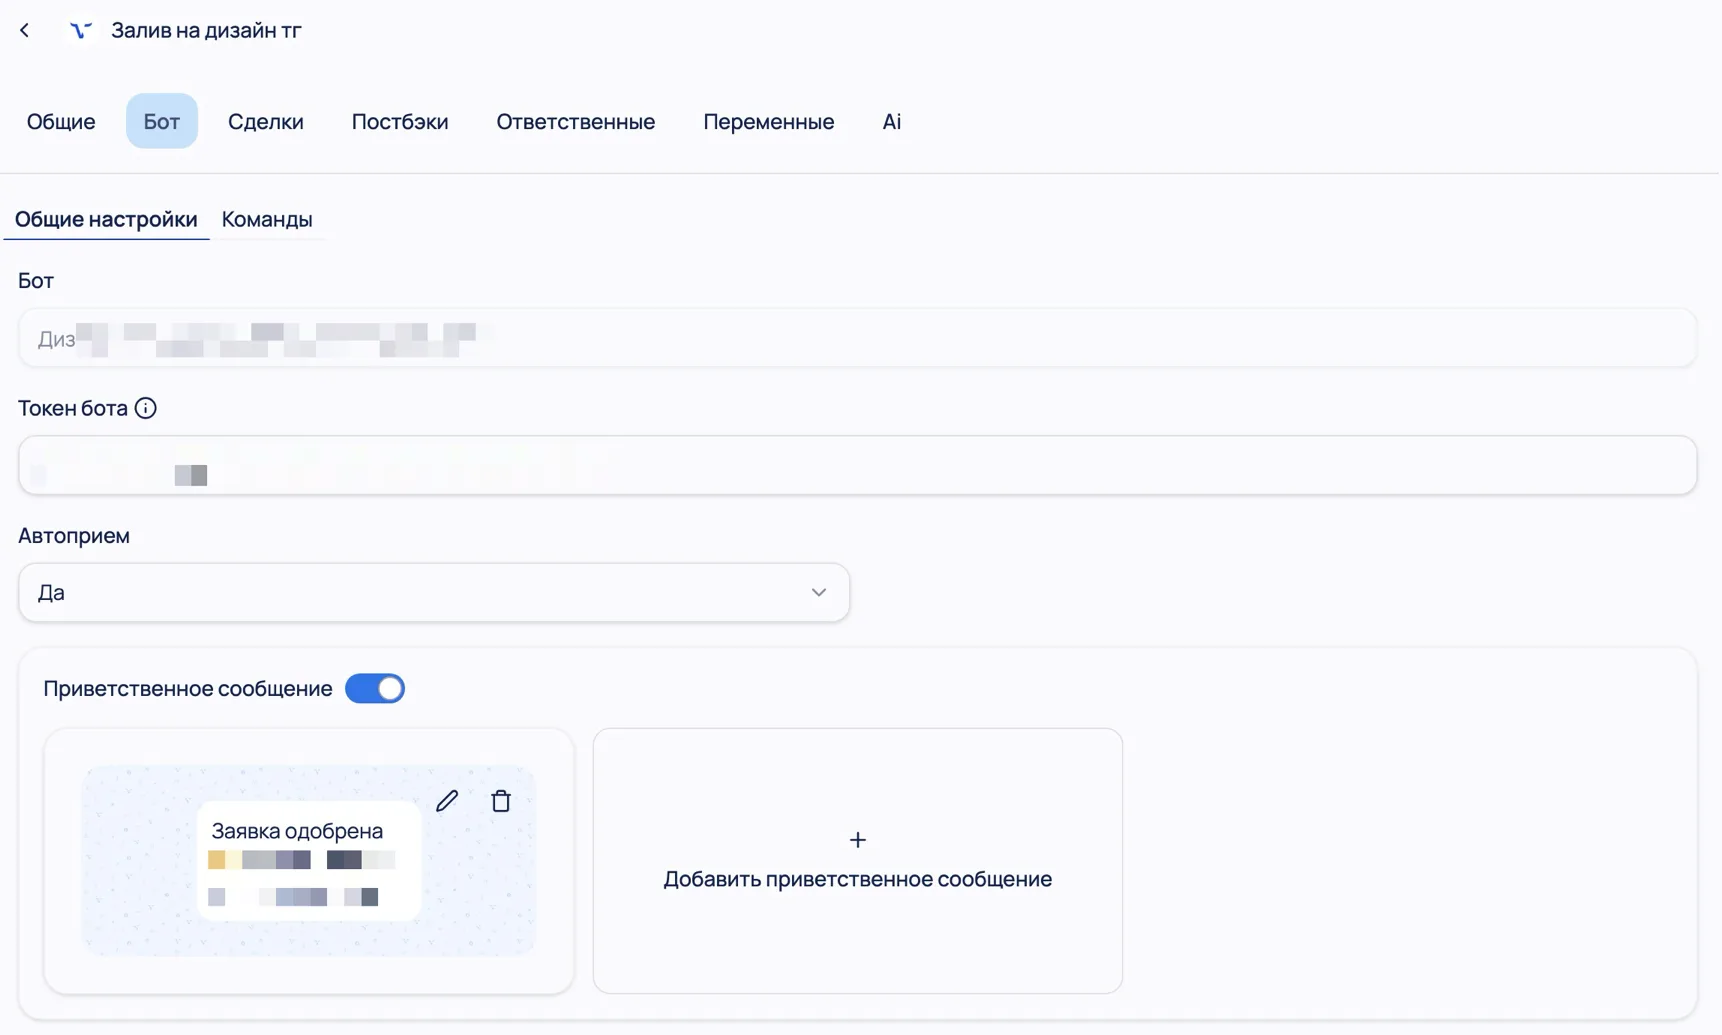
Task: Click Добавить приветственное сообщение button
Action: [858, 861]
